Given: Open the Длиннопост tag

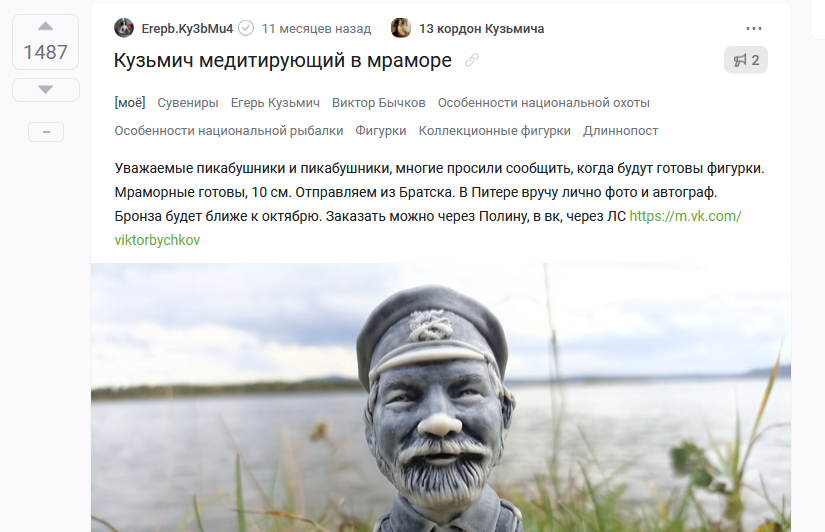Looking at the screenshot, I should coord(620,131).
